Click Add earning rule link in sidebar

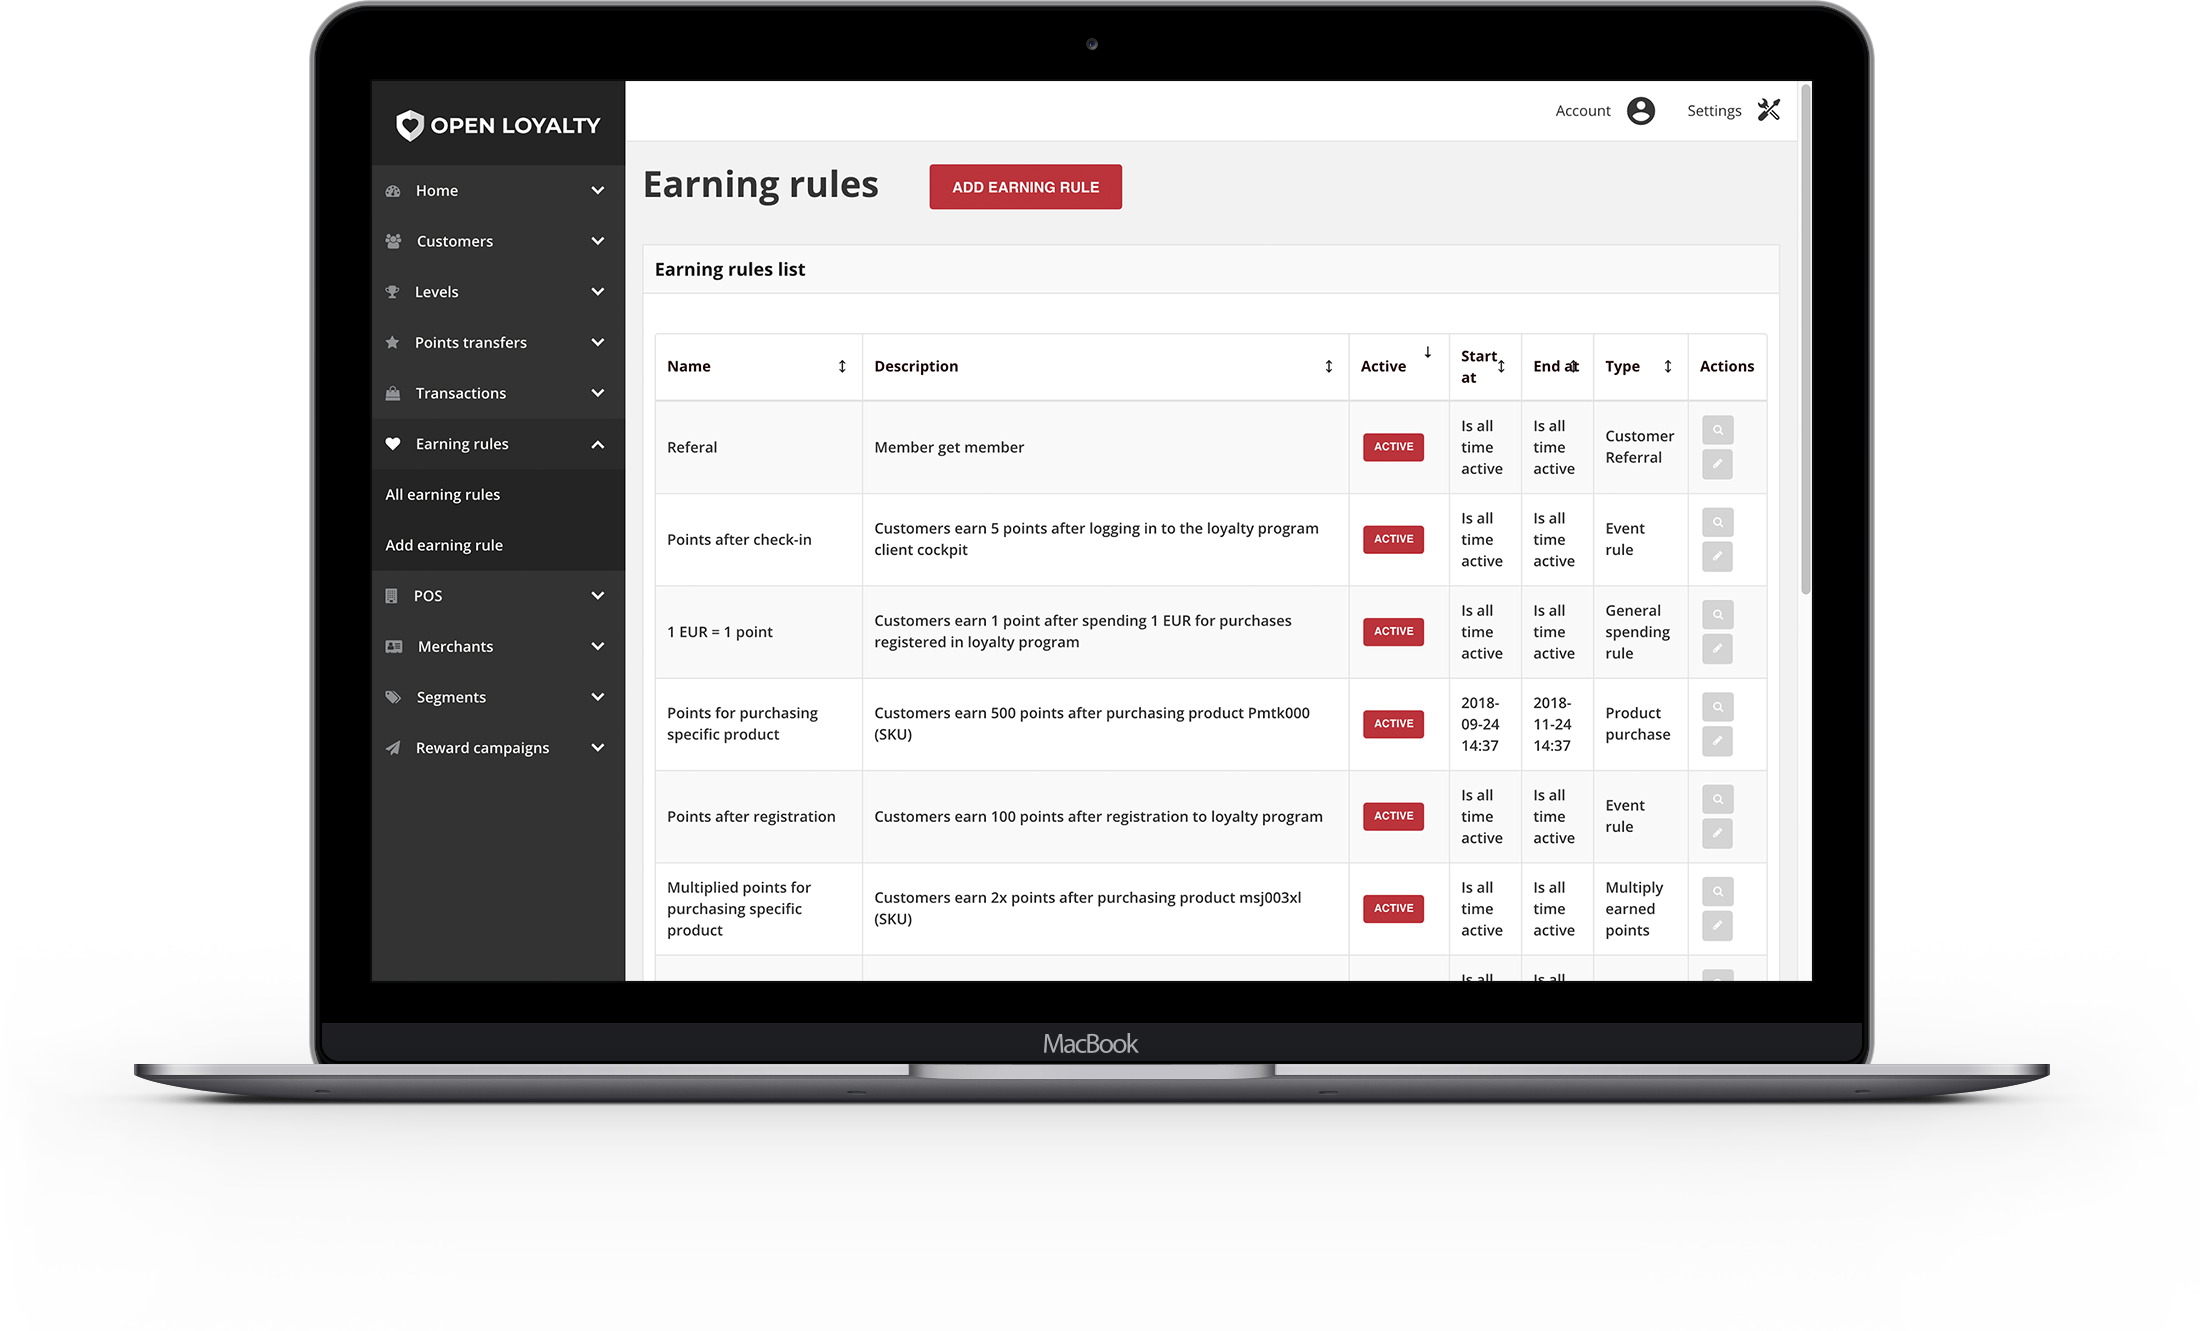[x=443, y=544]
